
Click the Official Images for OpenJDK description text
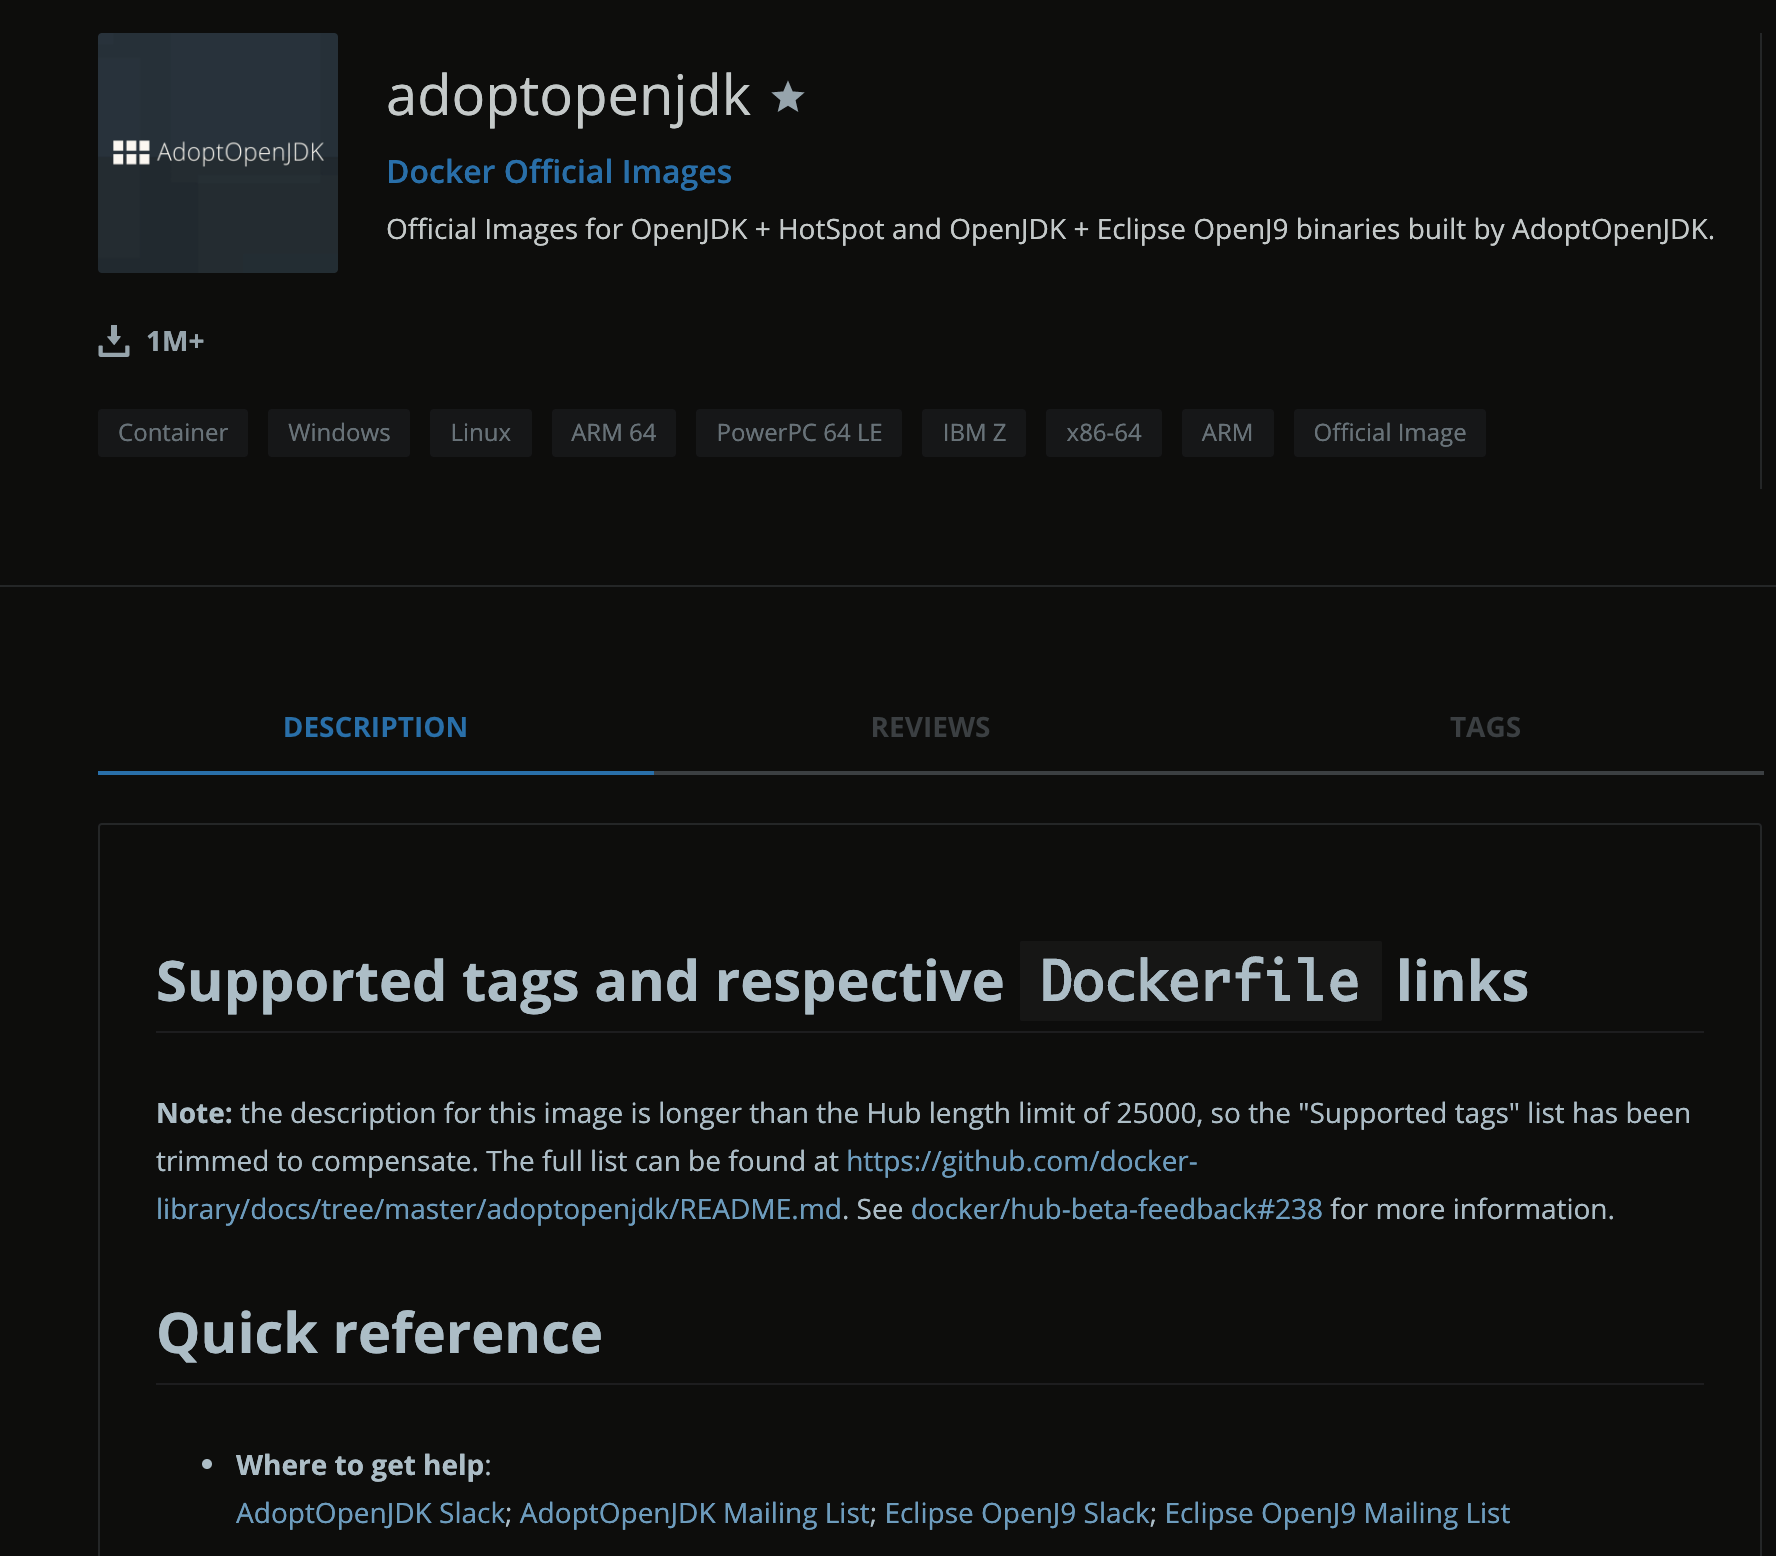(1050, 229)
